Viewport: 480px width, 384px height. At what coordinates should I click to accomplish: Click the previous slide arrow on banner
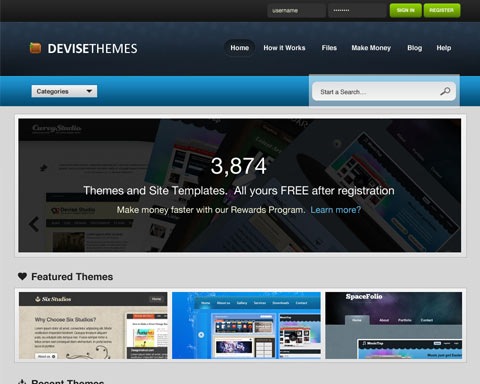(x=34, y=224)
